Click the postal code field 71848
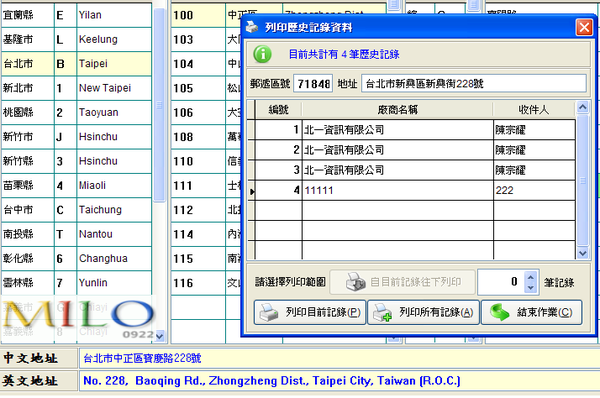Image resolution: width=600 pixels, height=398 pixels. 313,83
